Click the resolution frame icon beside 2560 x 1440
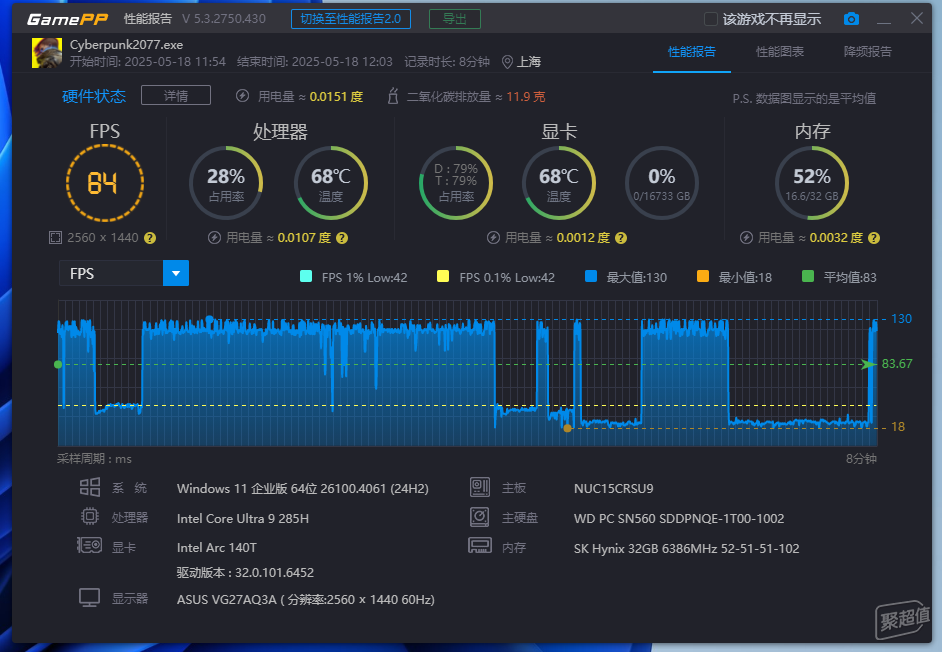 pos(55,238)
